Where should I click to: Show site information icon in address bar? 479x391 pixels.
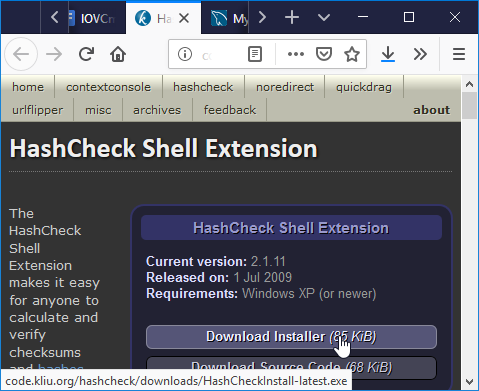point(185,54)
